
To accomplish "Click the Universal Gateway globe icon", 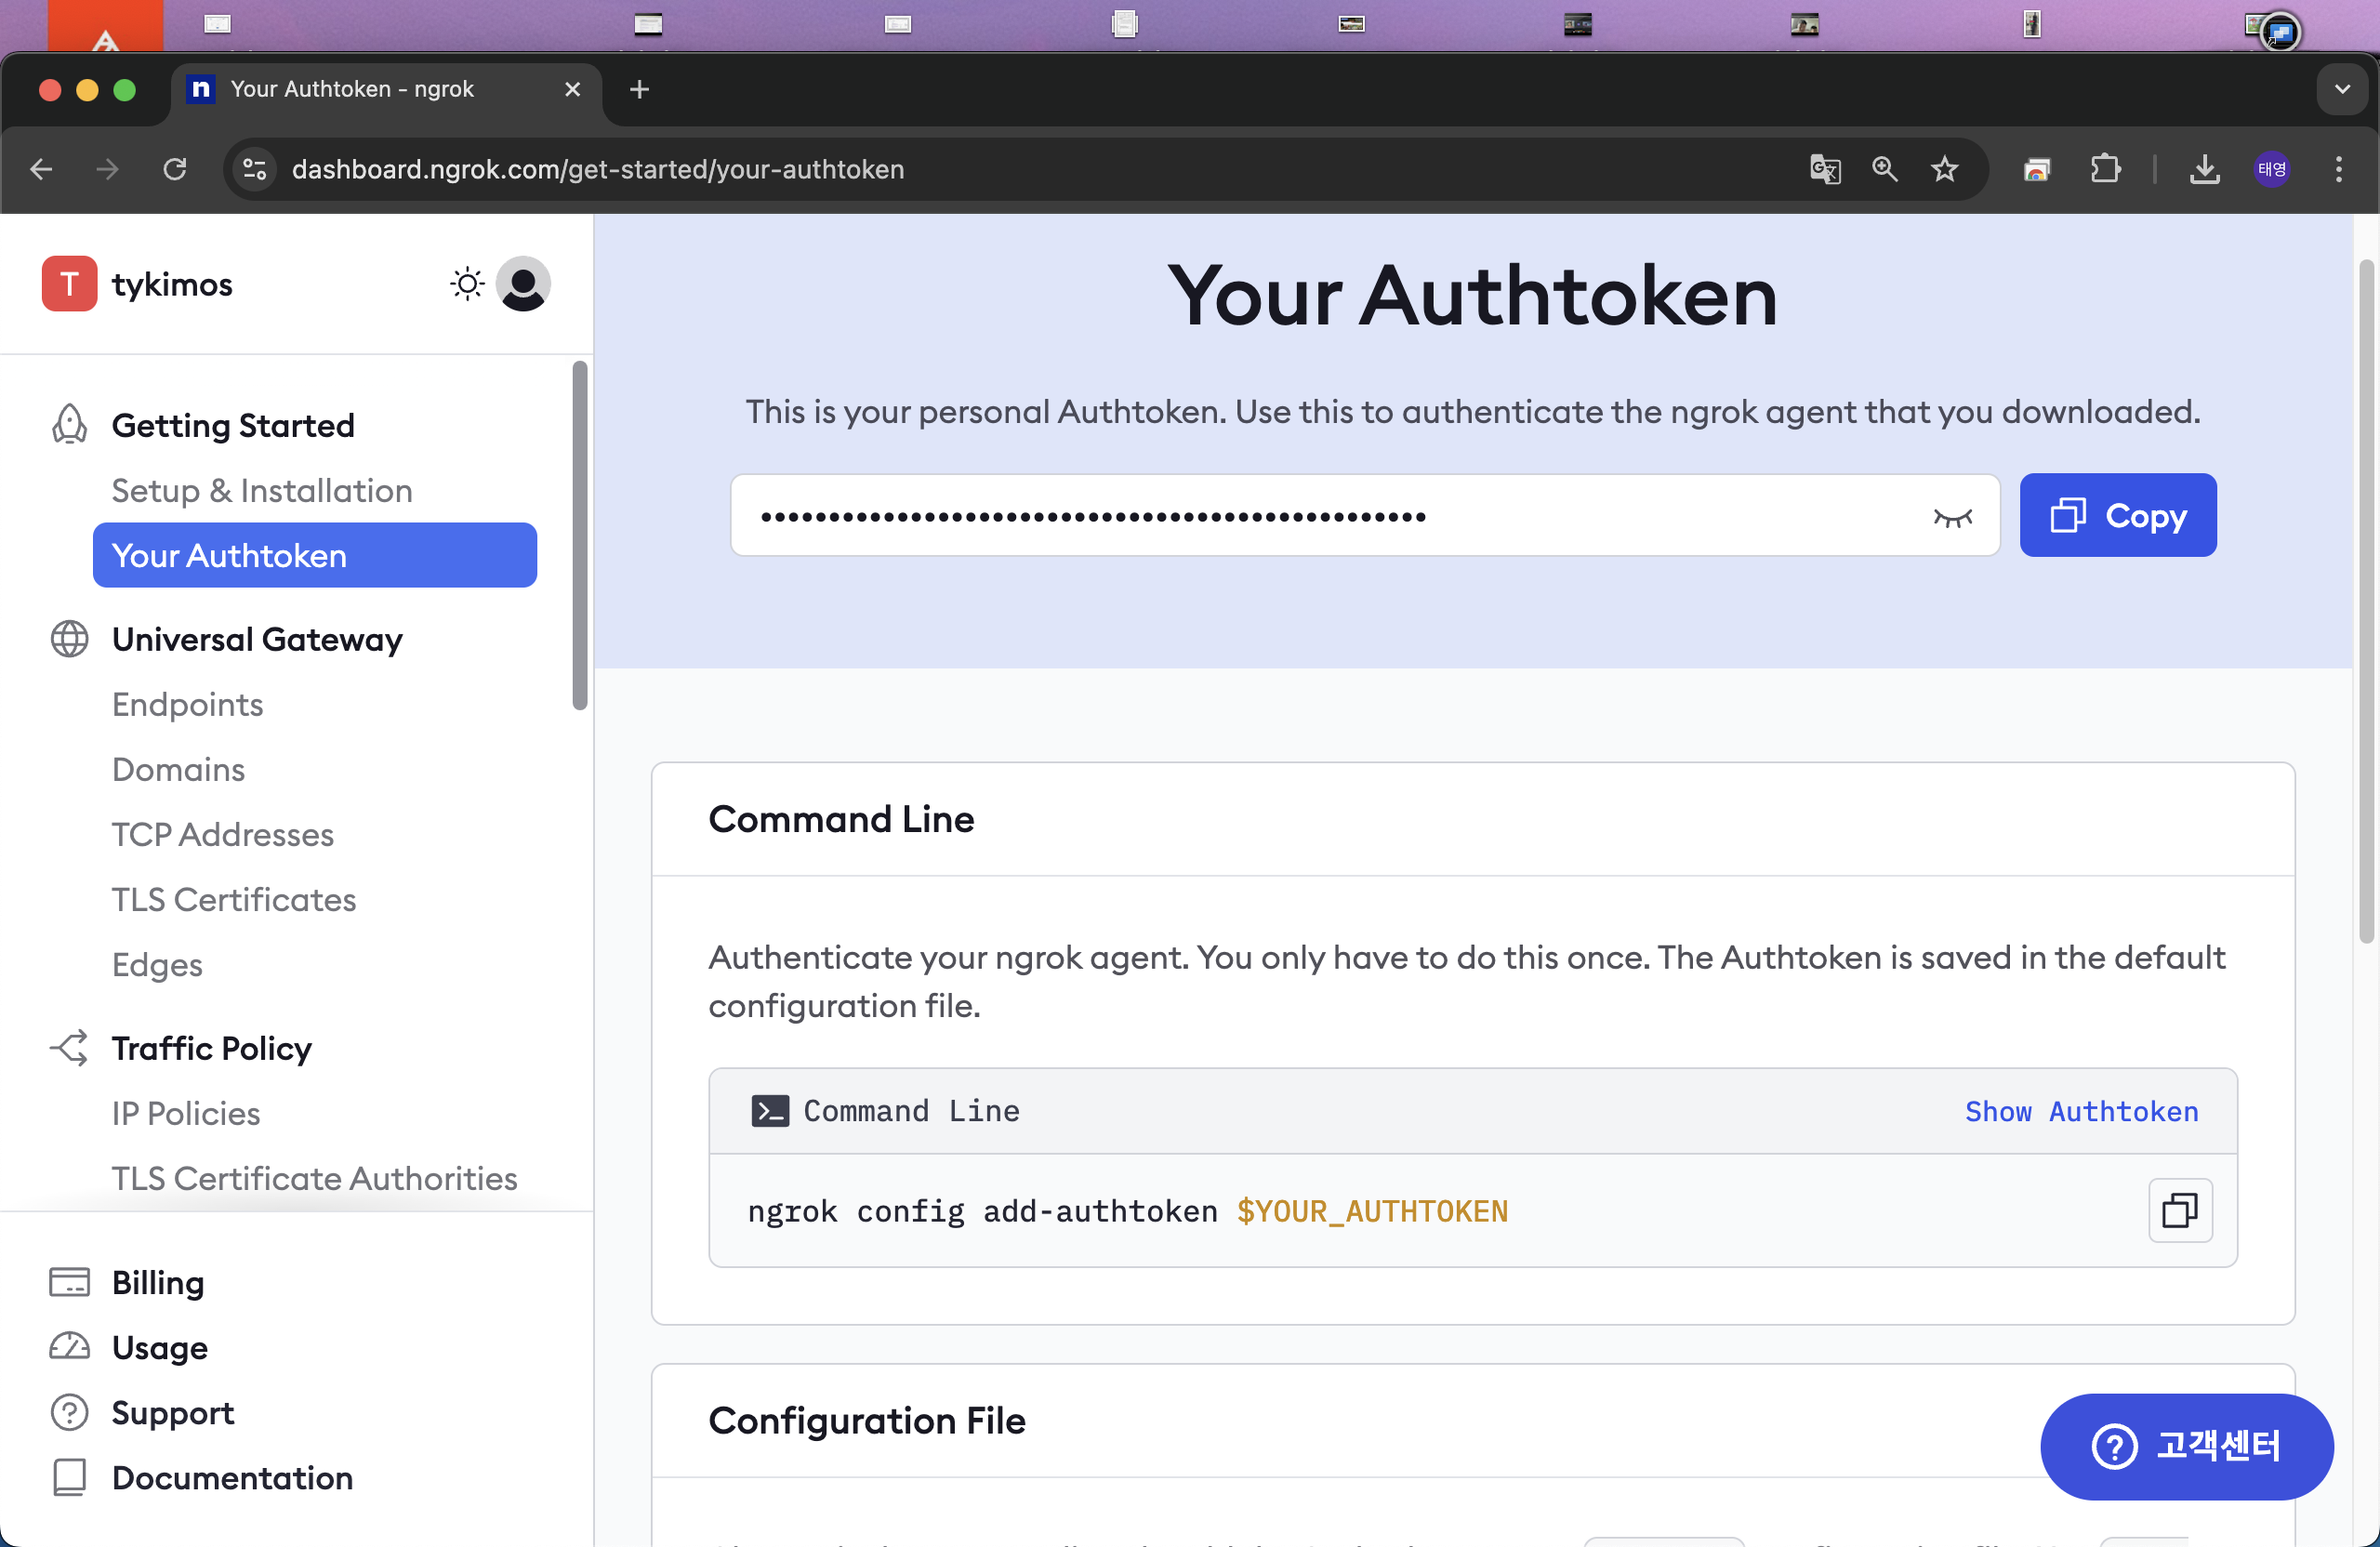I will (x=69, y=639).
